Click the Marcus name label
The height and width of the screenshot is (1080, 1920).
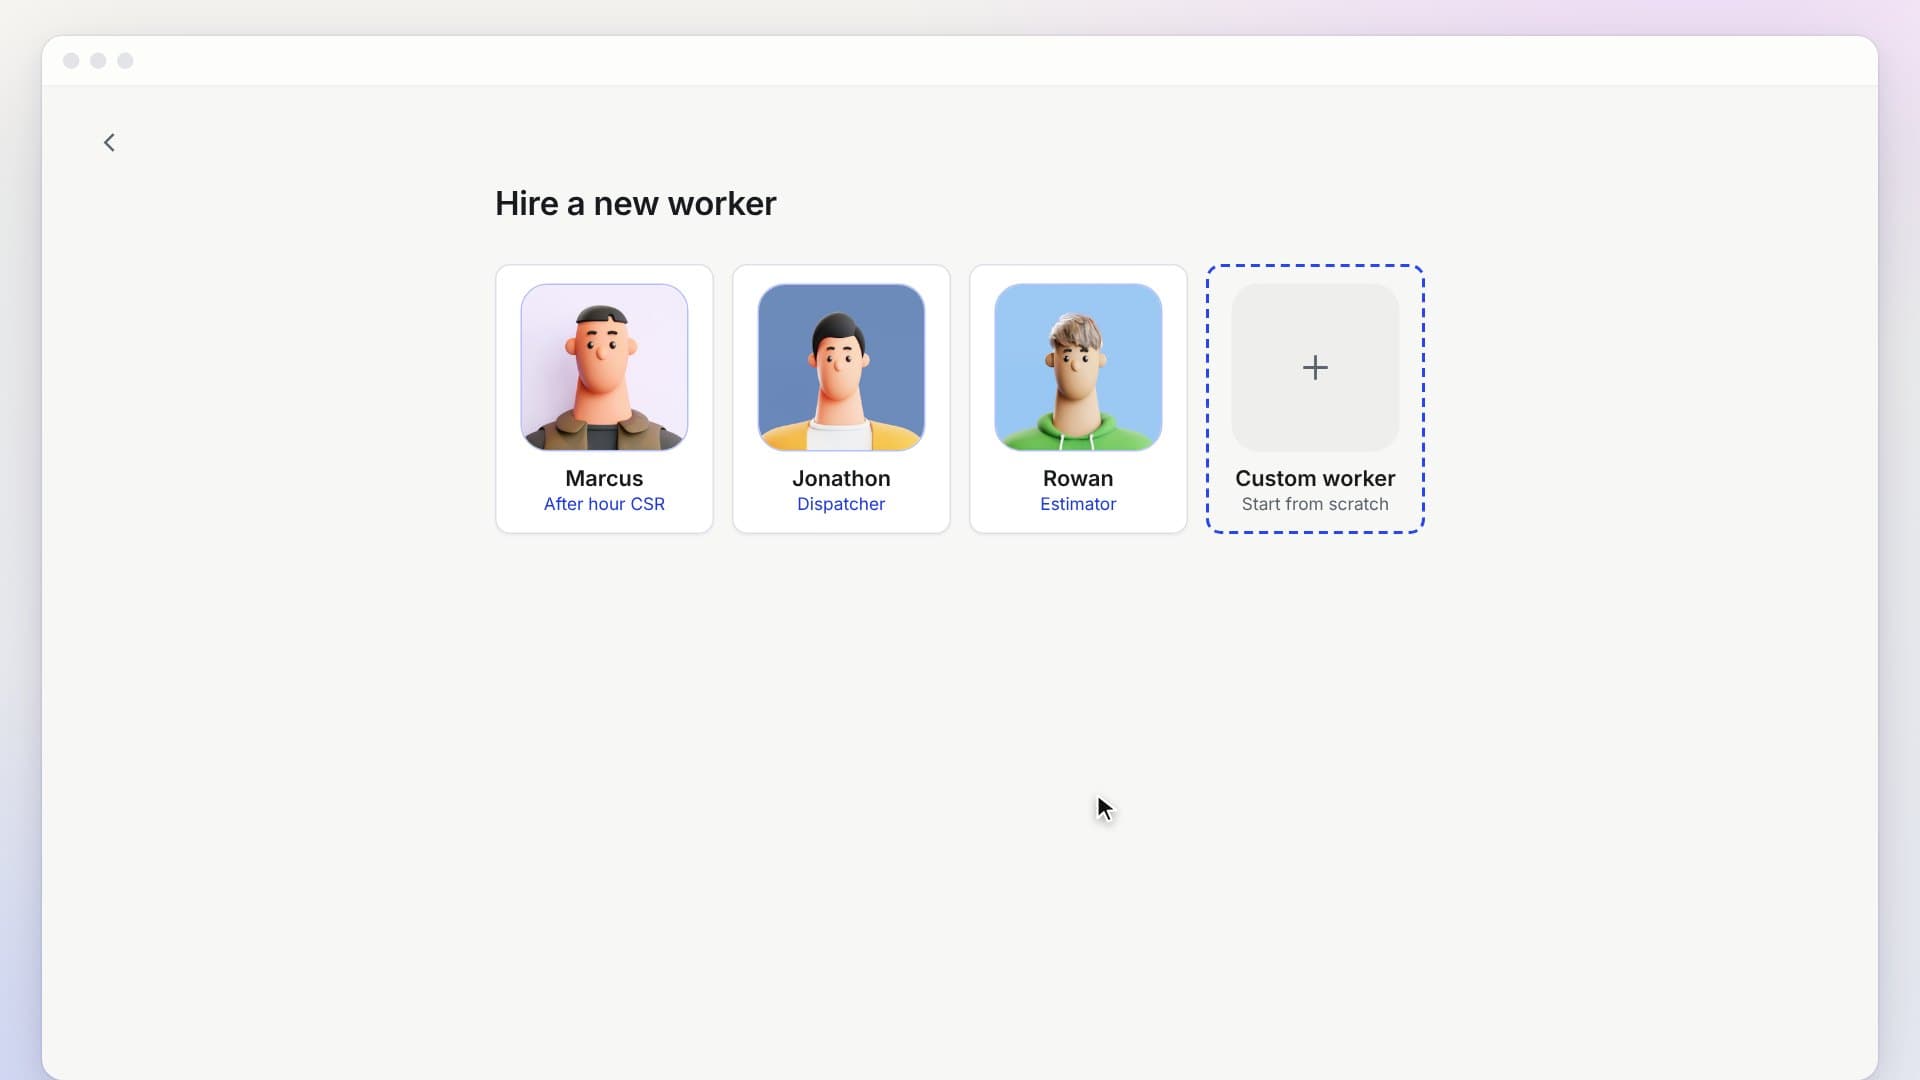[x=604, y=478]
